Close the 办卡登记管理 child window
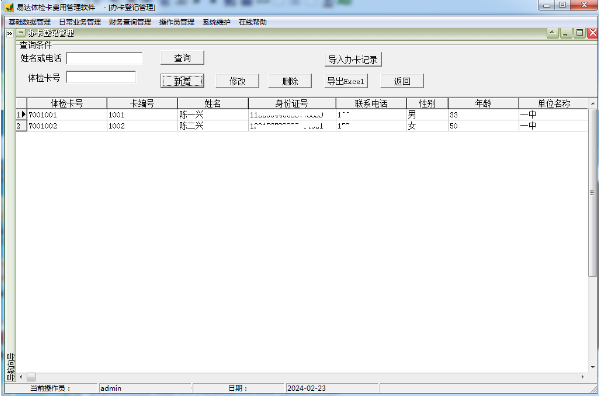 (593, 33)
